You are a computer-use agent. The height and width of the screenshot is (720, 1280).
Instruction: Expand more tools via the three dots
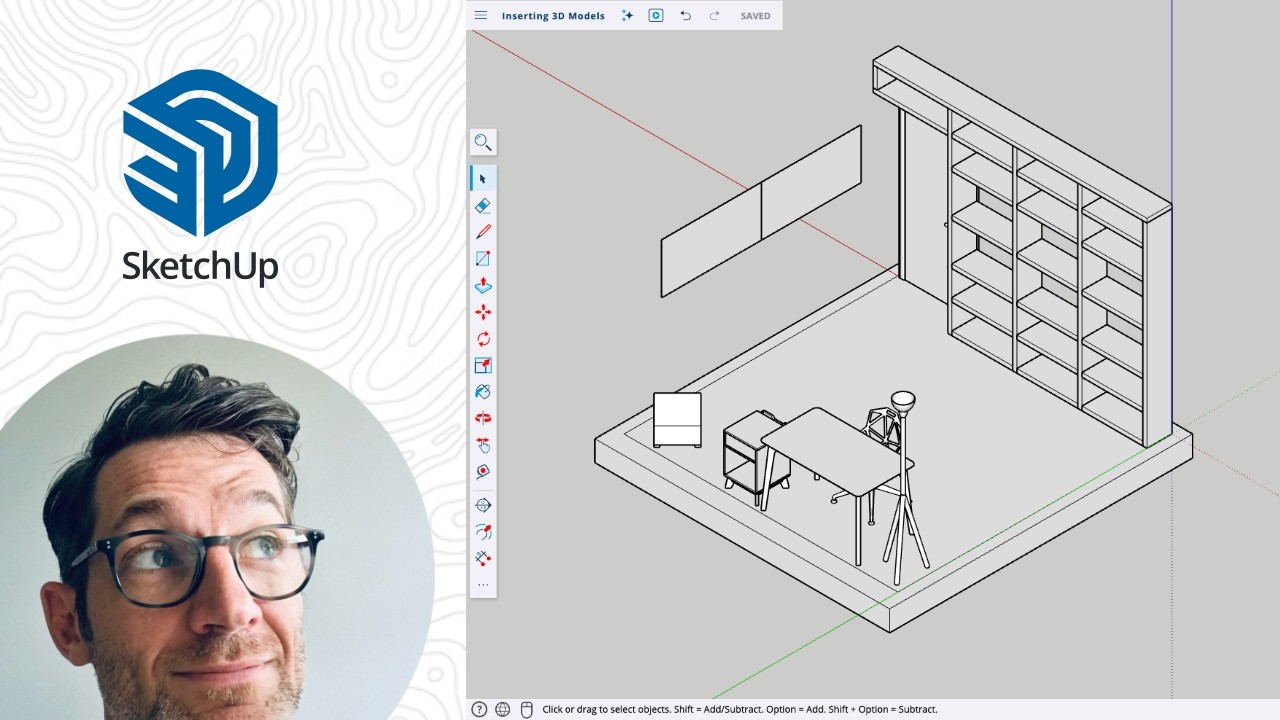(483, 585)
